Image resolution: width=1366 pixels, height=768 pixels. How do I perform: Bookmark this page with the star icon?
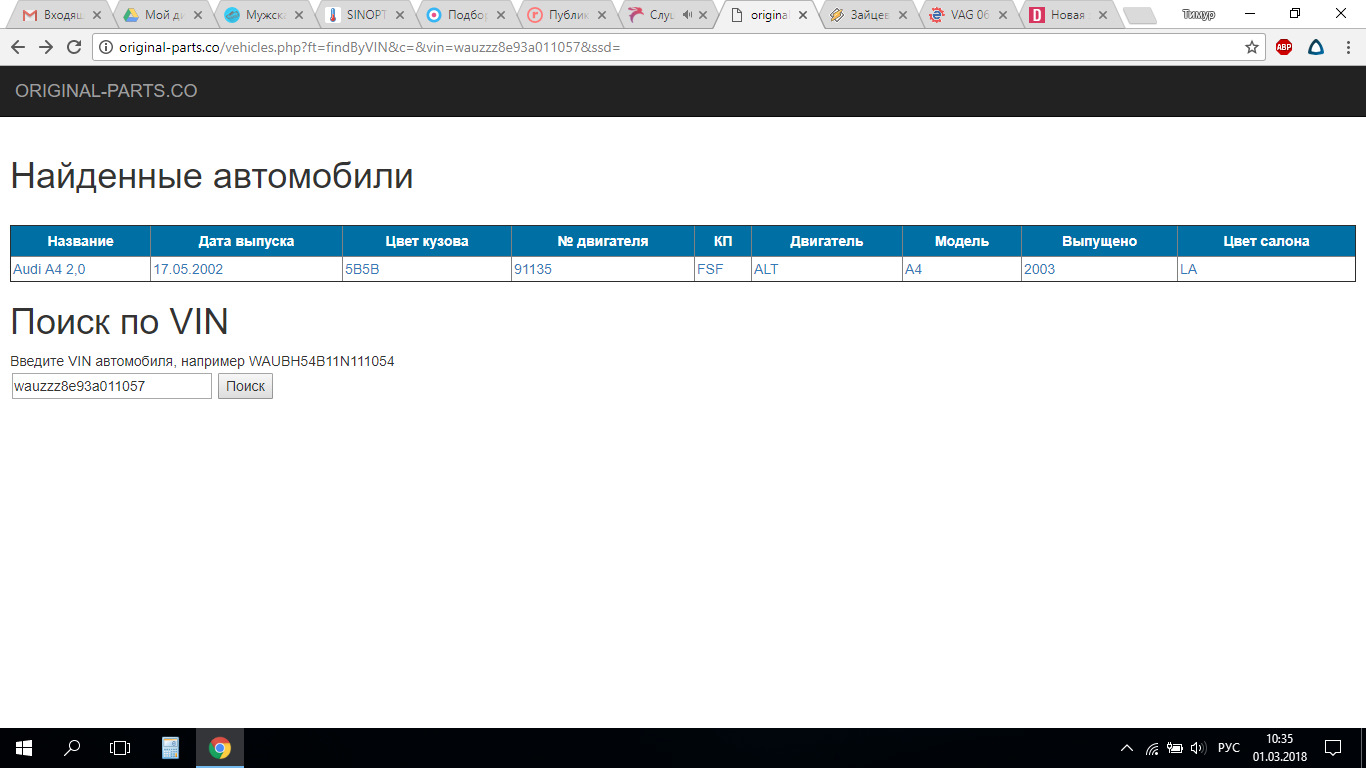click(1252, 47)
